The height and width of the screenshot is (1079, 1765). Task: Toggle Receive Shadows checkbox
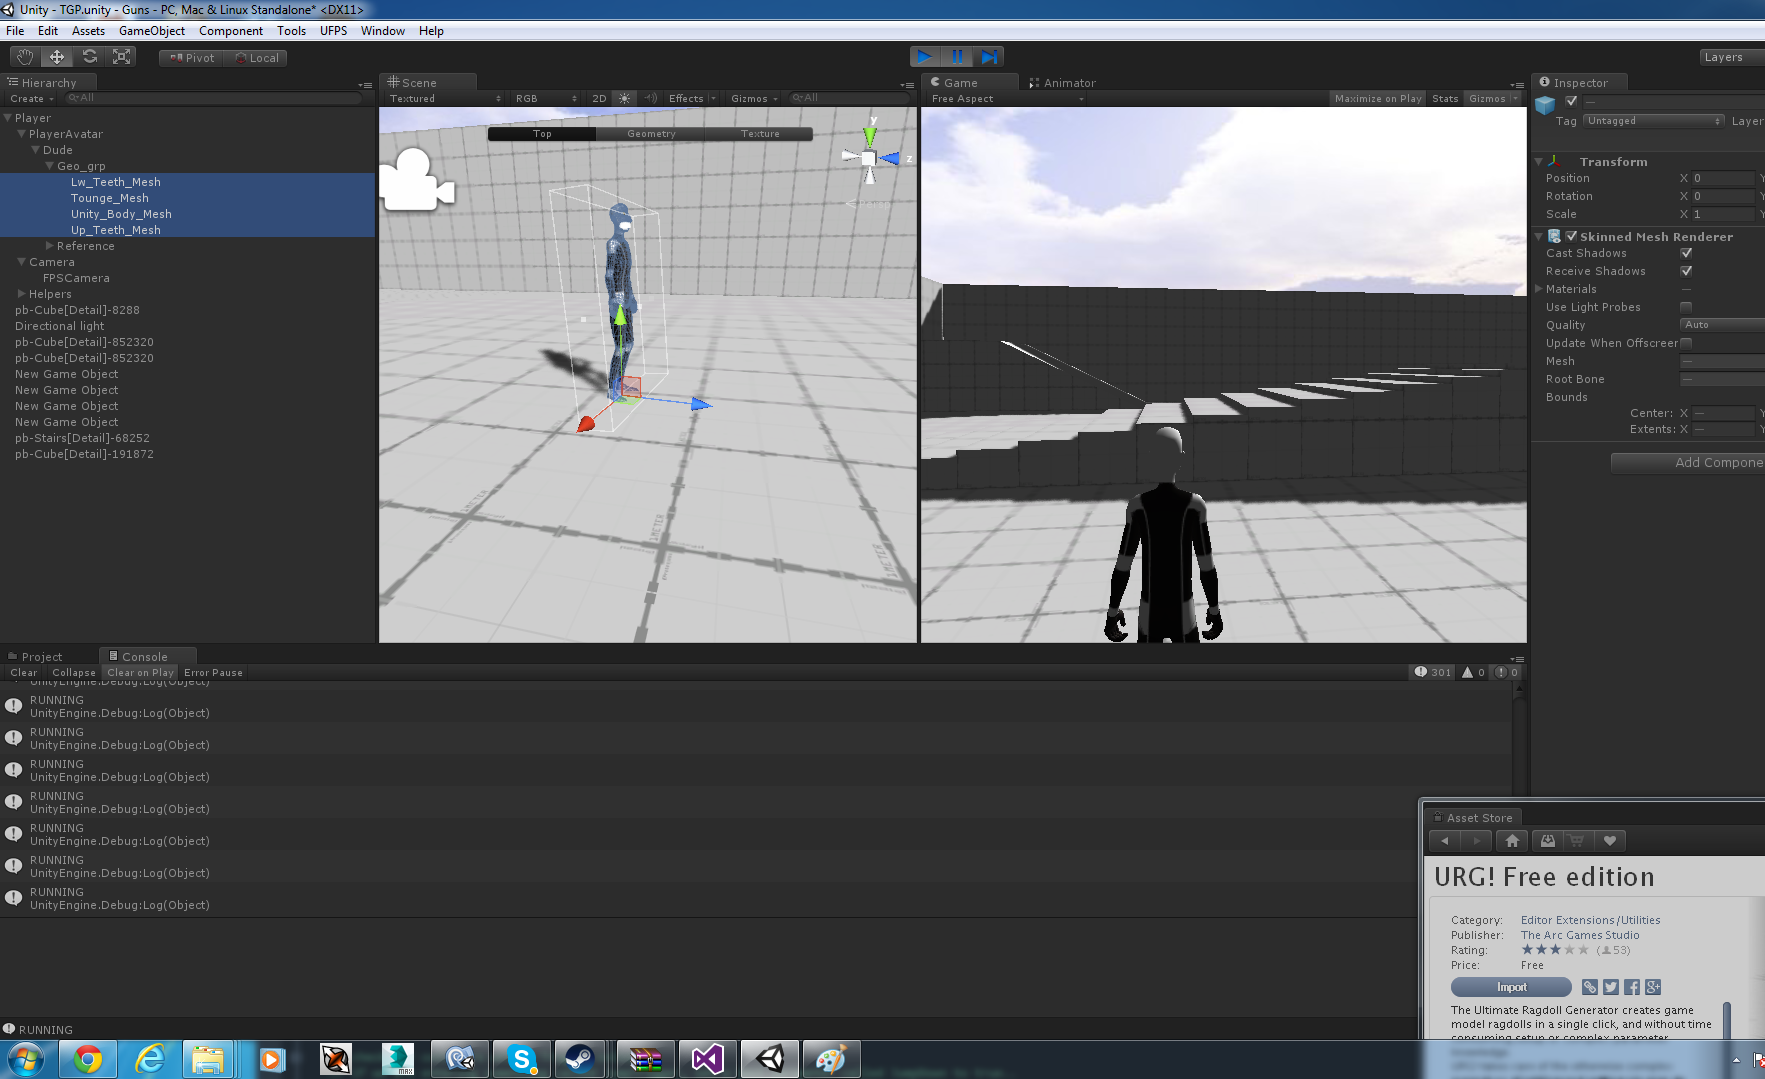(x=1686, y=271)
